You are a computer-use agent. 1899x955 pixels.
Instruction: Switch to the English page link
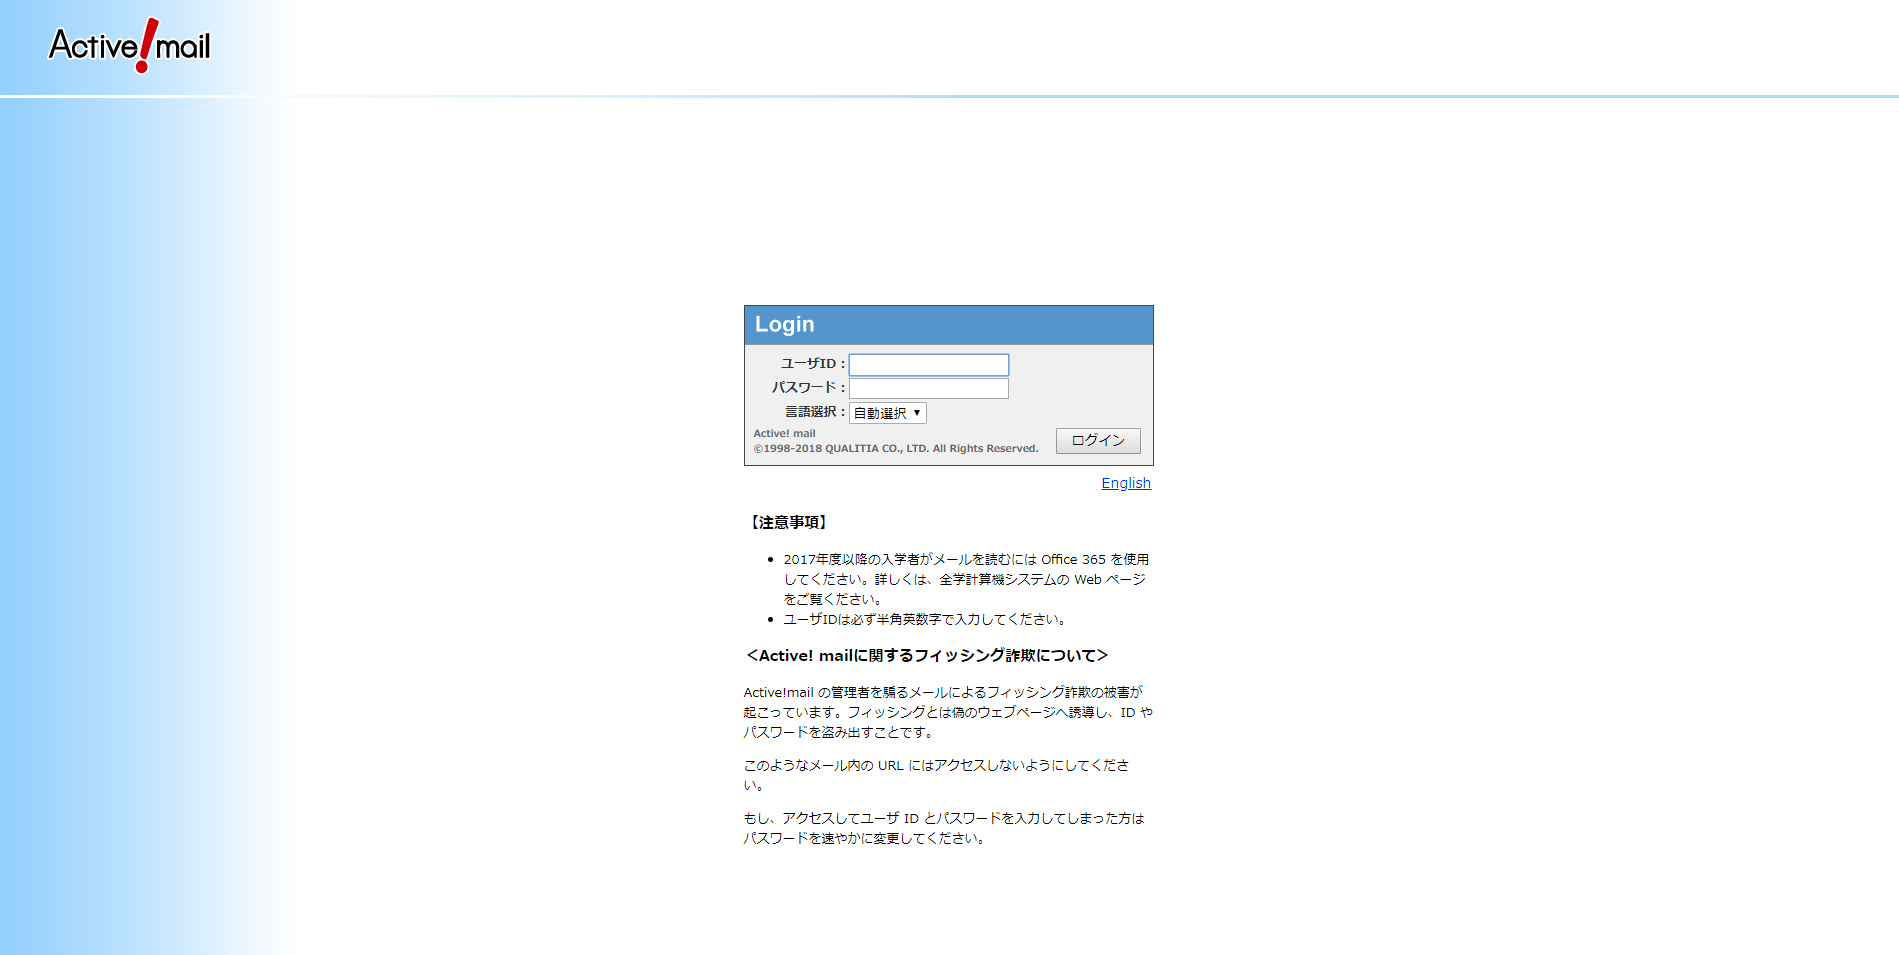click(1126, 483)
